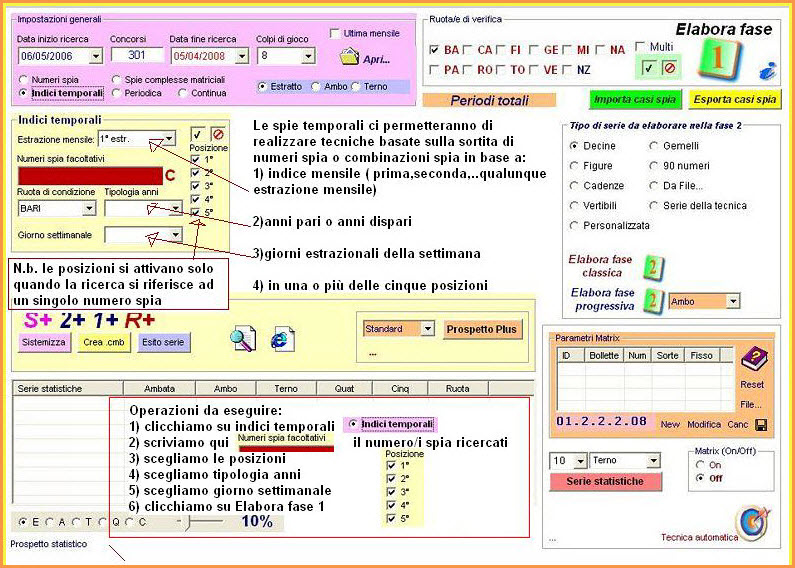Expand Ruota di condizione BARI dropdown
The width and height of the screenshot is (795, 568).
pyautogui.click(x=89, y=208)
